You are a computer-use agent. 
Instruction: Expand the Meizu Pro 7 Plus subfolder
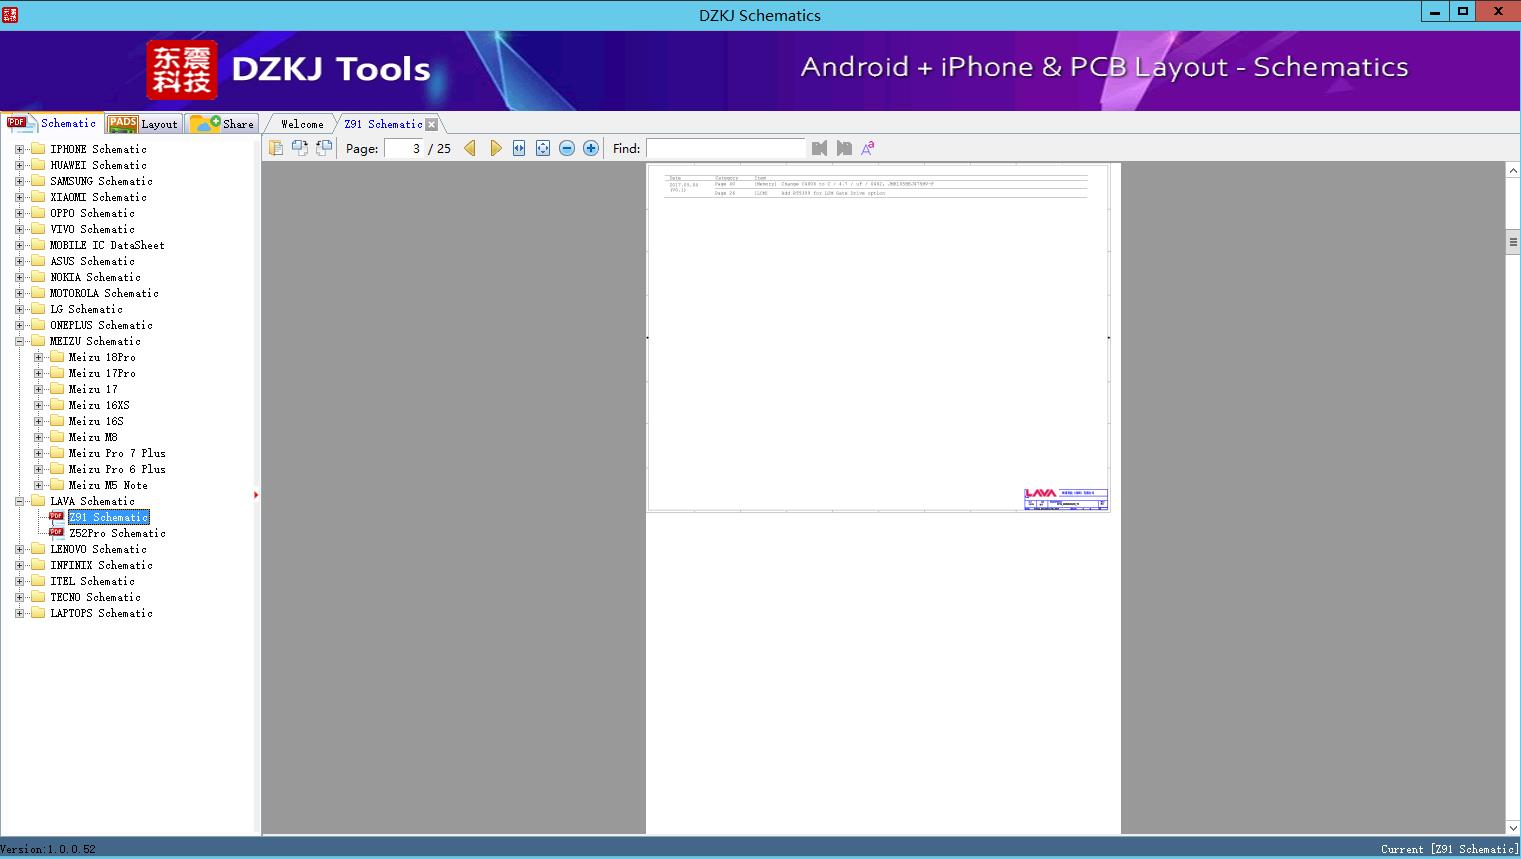pos(38,453)
